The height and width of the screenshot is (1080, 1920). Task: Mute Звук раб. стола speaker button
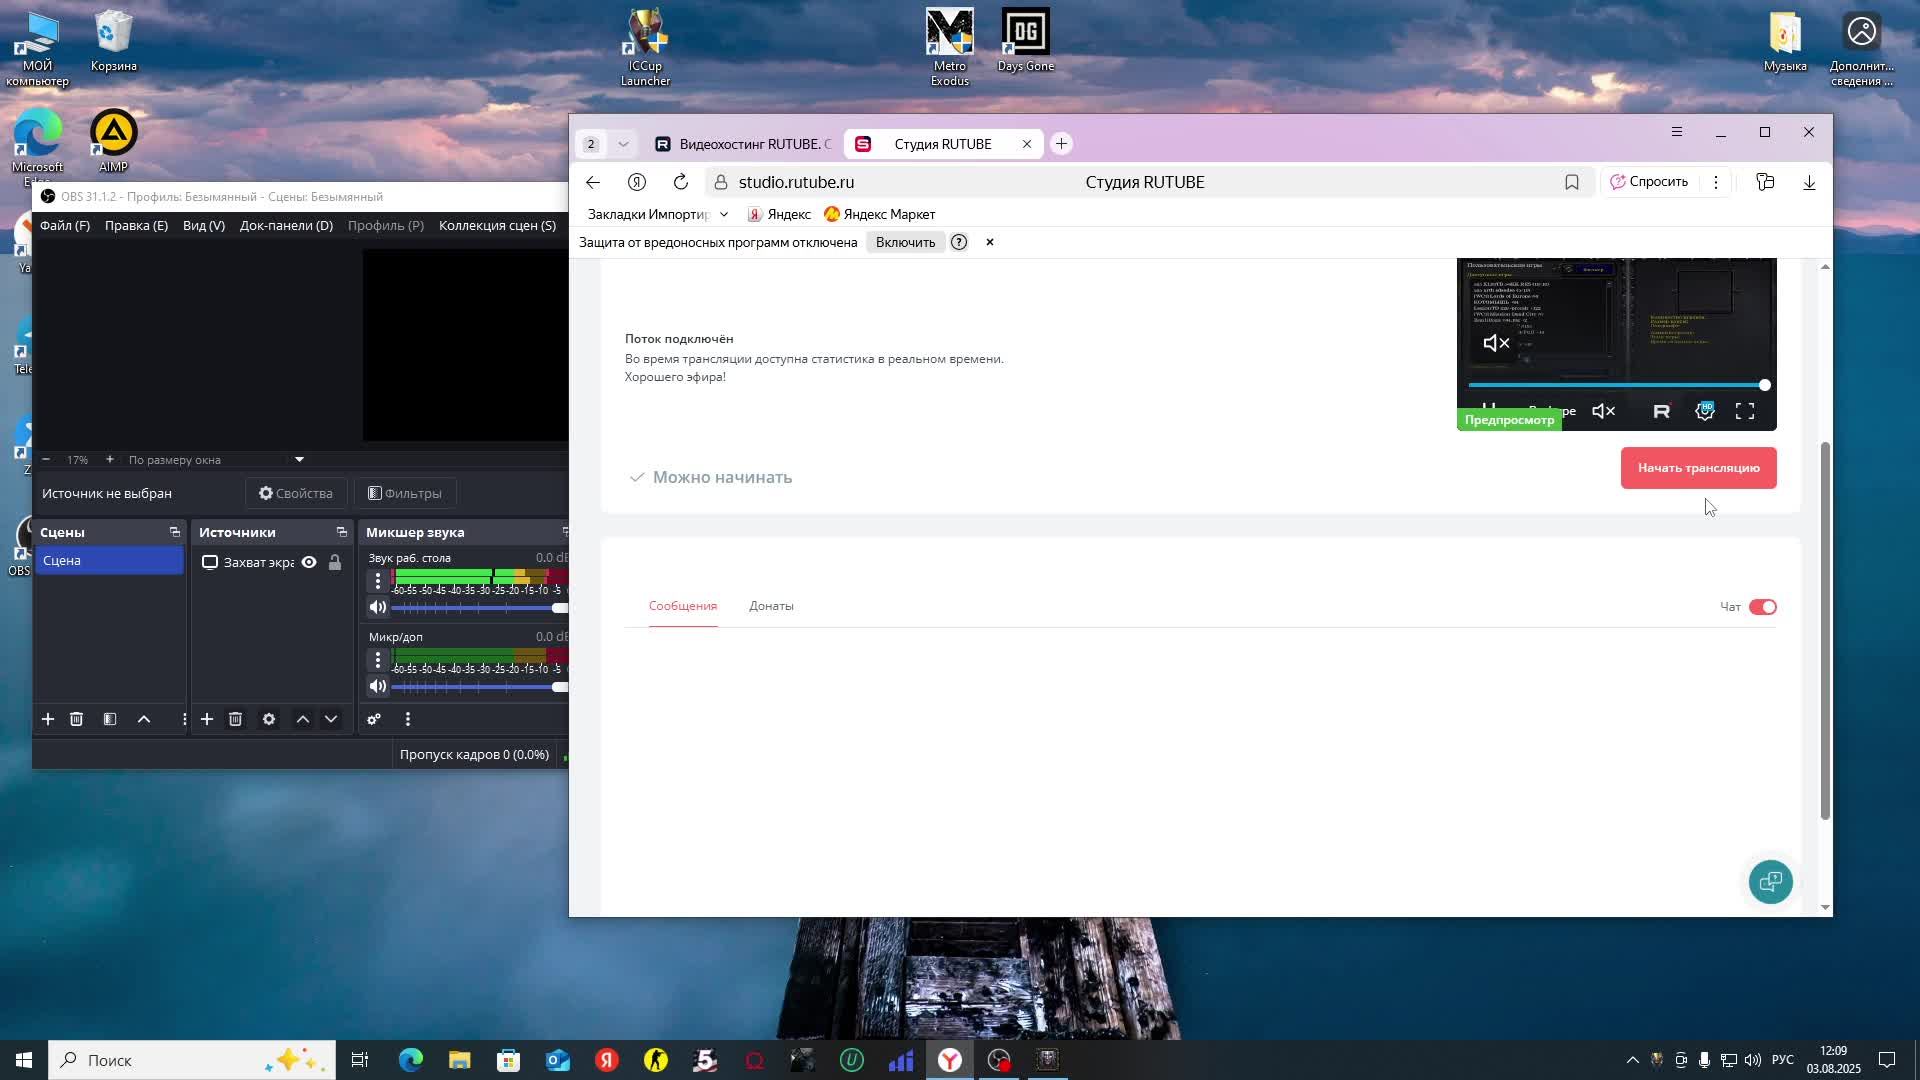(377, 607)
